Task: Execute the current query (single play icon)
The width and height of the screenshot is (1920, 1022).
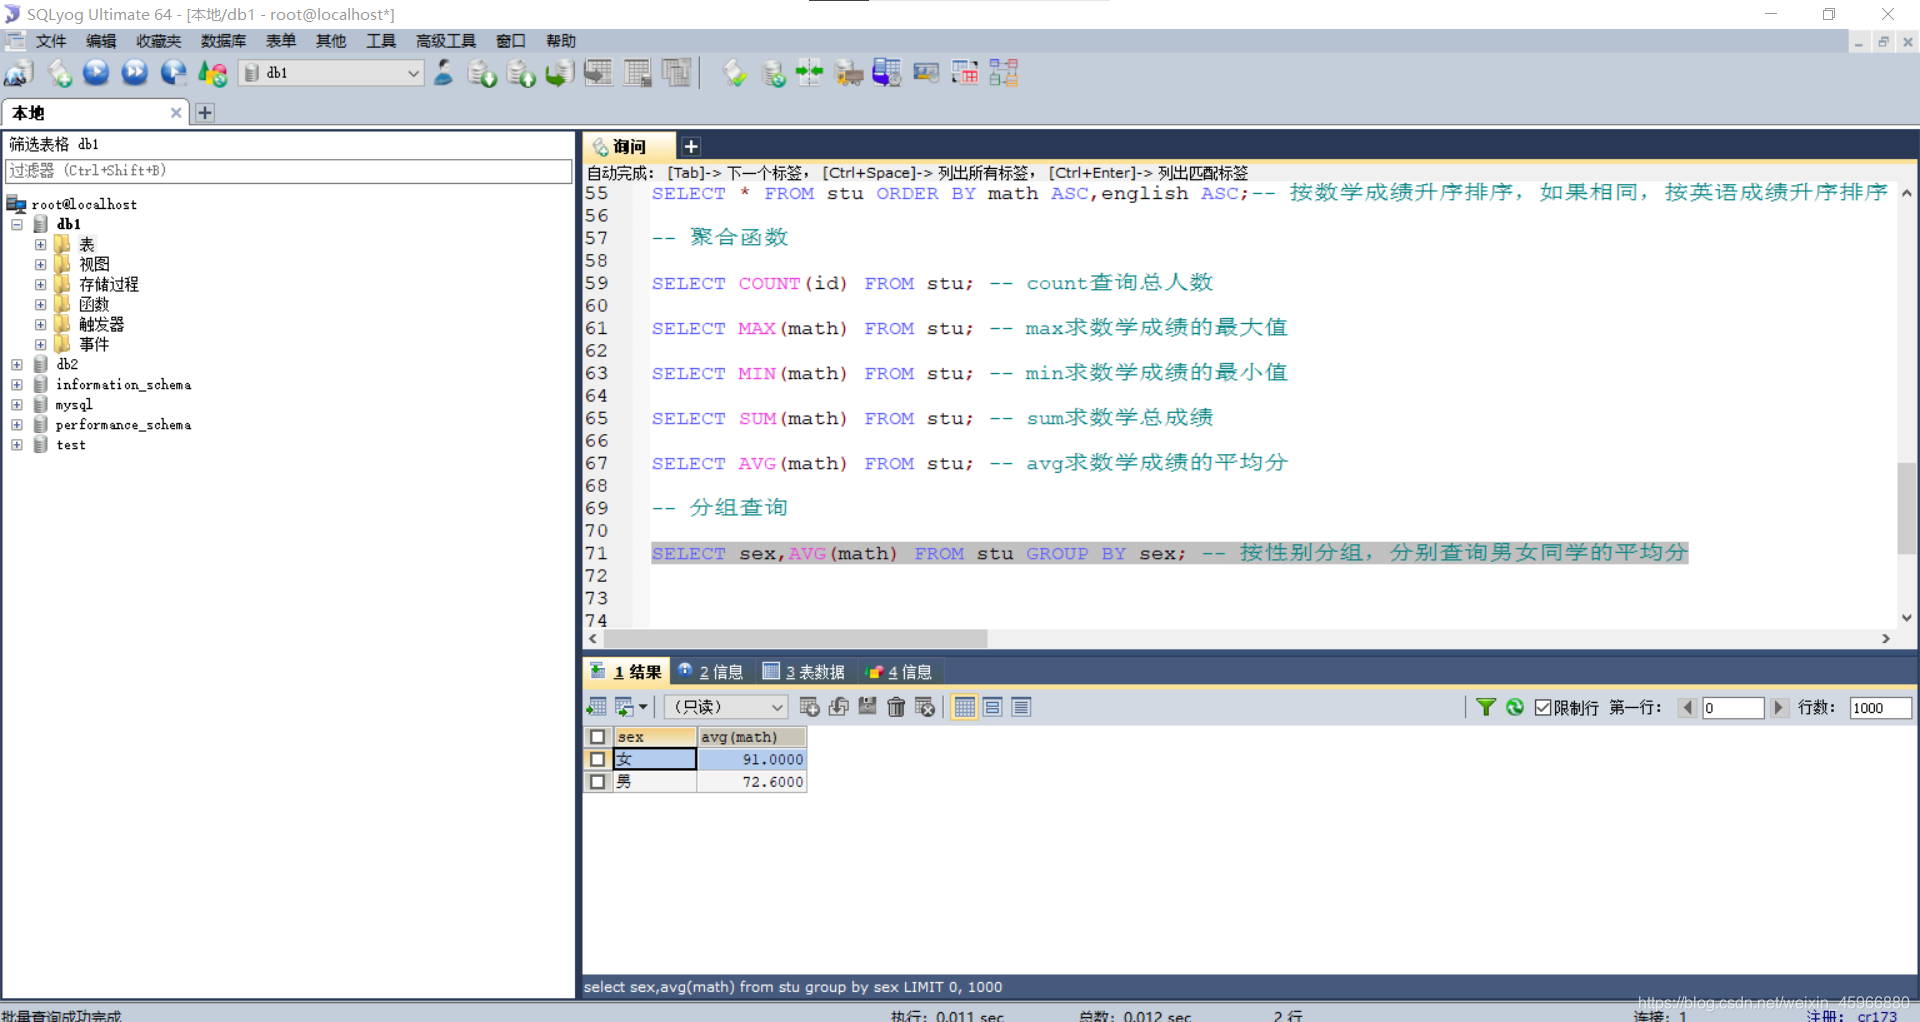Action: [96, 73]
